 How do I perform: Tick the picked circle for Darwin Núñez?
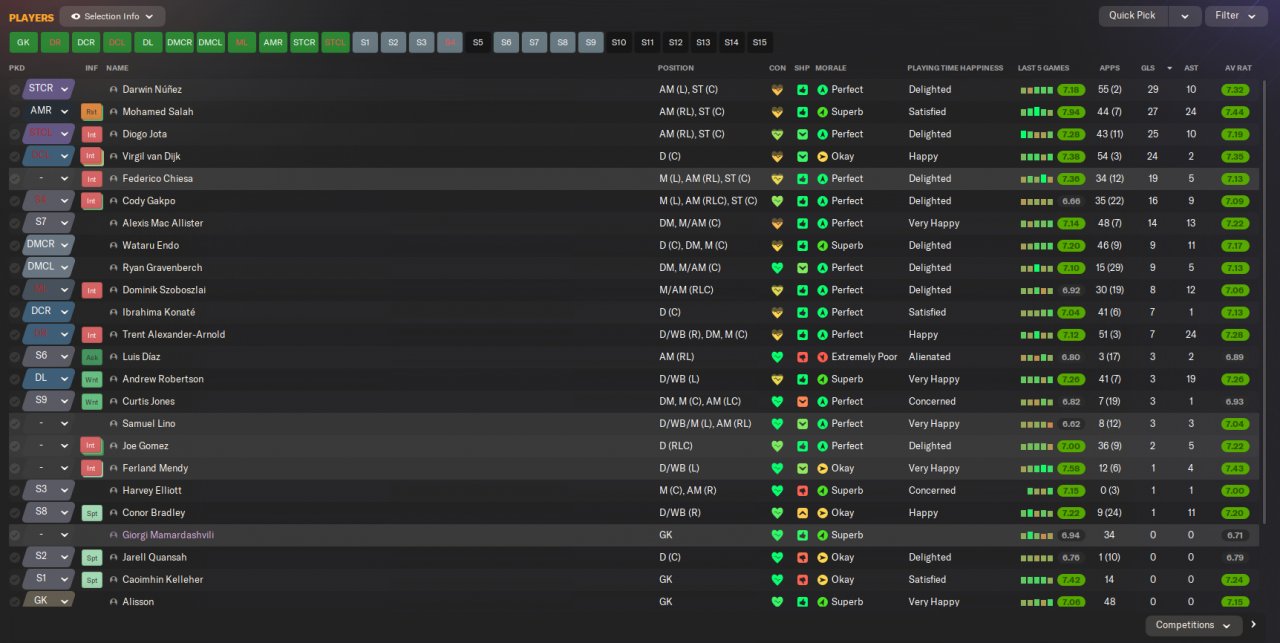15,90
